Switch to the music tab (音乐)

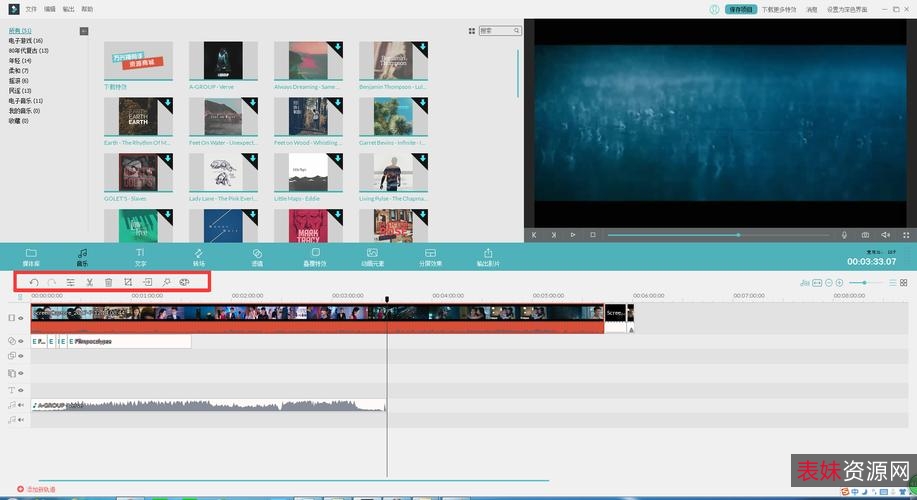[82, 257]
